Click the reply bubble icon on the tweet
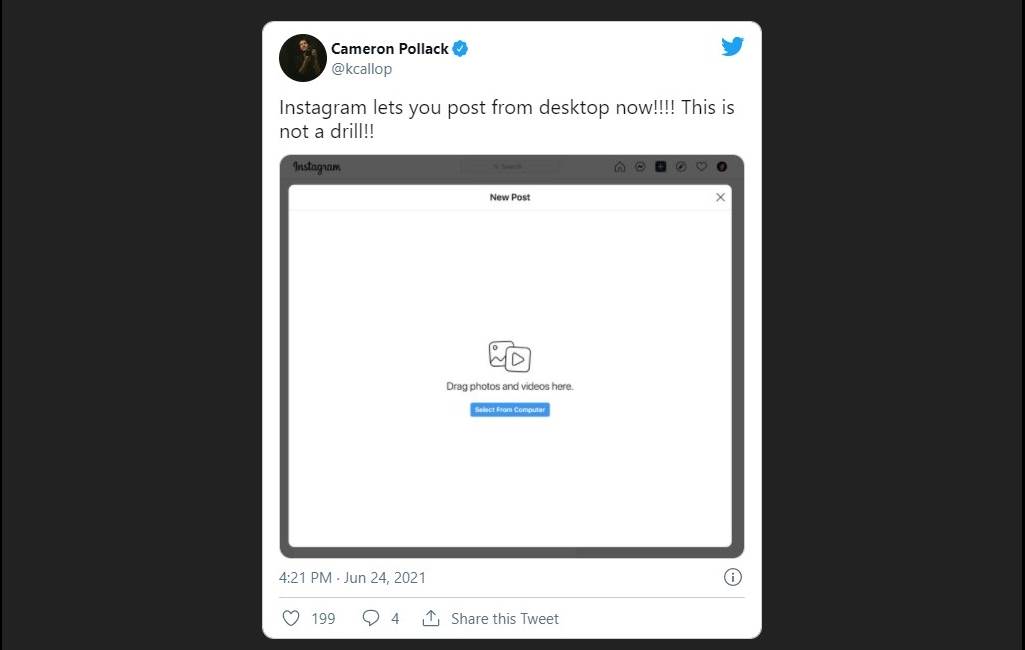This screenshot has width=1025, height=650. [x=371, y=618]
